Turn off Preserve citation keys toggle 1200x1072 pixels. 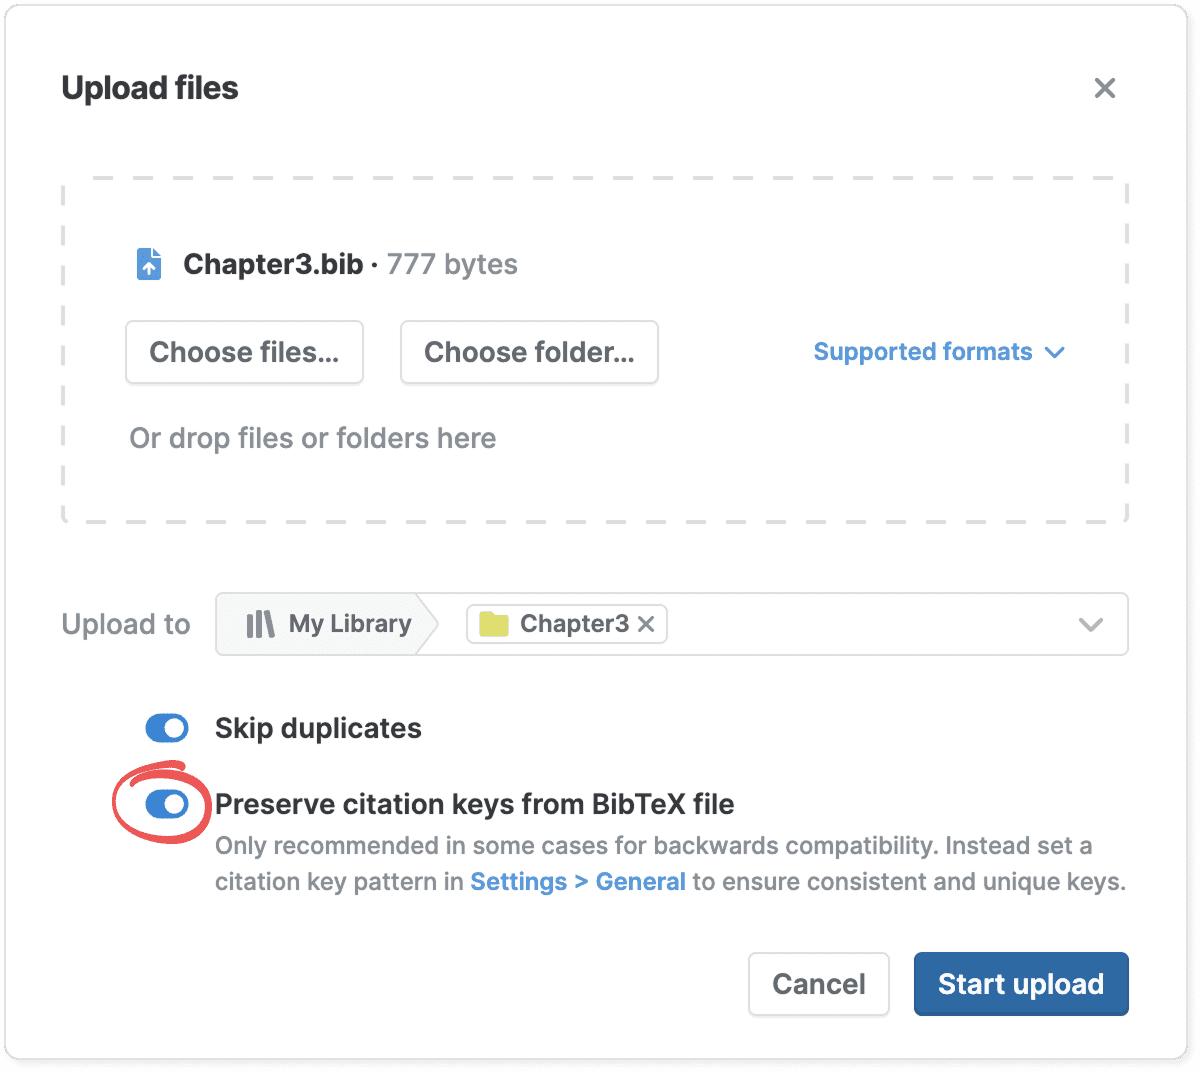[x=167, y=804]
